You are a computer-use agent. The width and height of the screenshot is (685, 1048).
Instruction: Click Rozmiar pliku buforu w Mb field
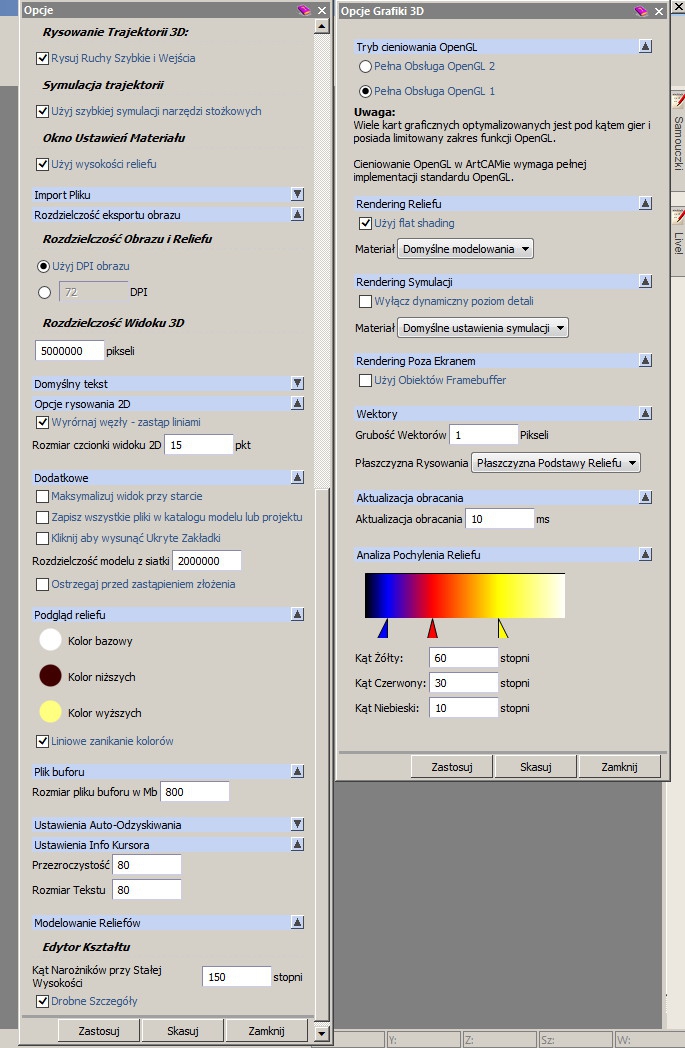[x=195, y=792]
